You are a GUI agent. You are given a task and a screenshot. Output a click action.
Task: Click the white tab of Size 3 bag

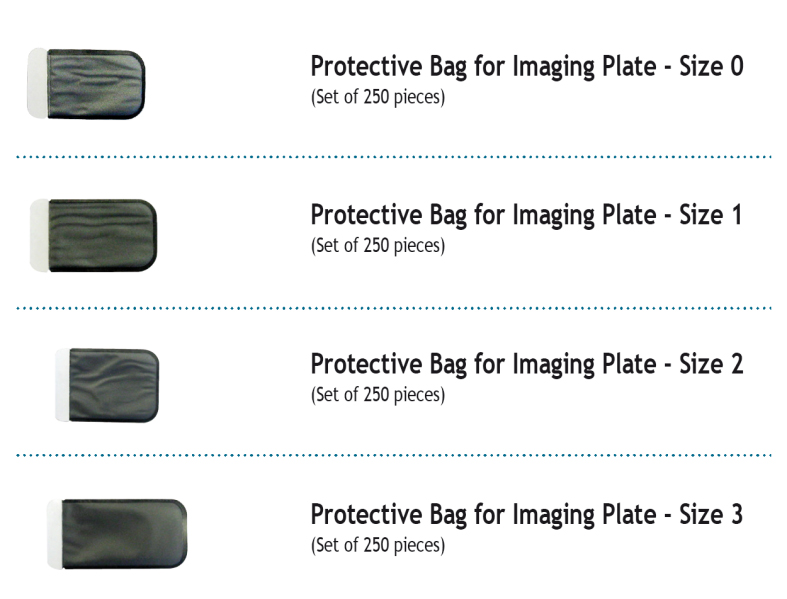point(55,534)
